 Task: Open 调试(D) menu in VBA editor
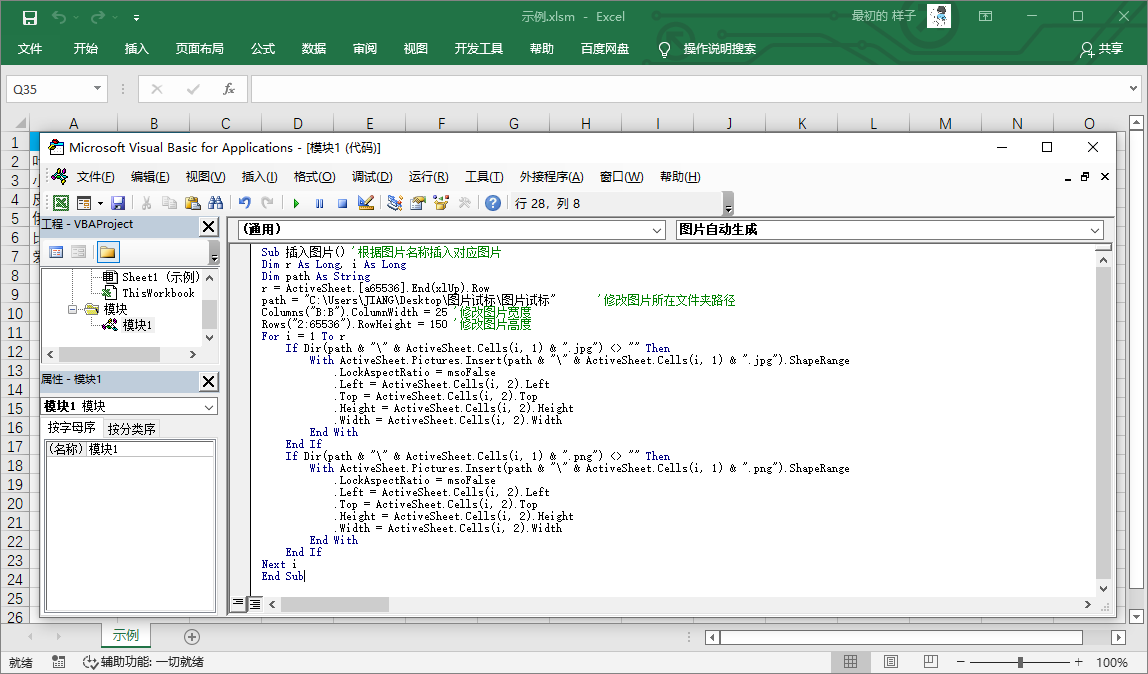coord(372,177)
